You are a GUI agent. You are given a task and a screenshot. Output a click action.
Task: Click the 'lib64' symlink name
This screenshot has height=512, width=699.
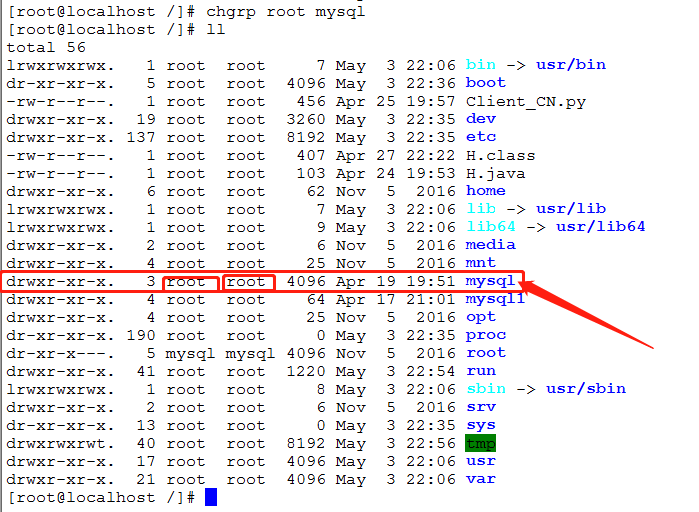pos(490,227)
